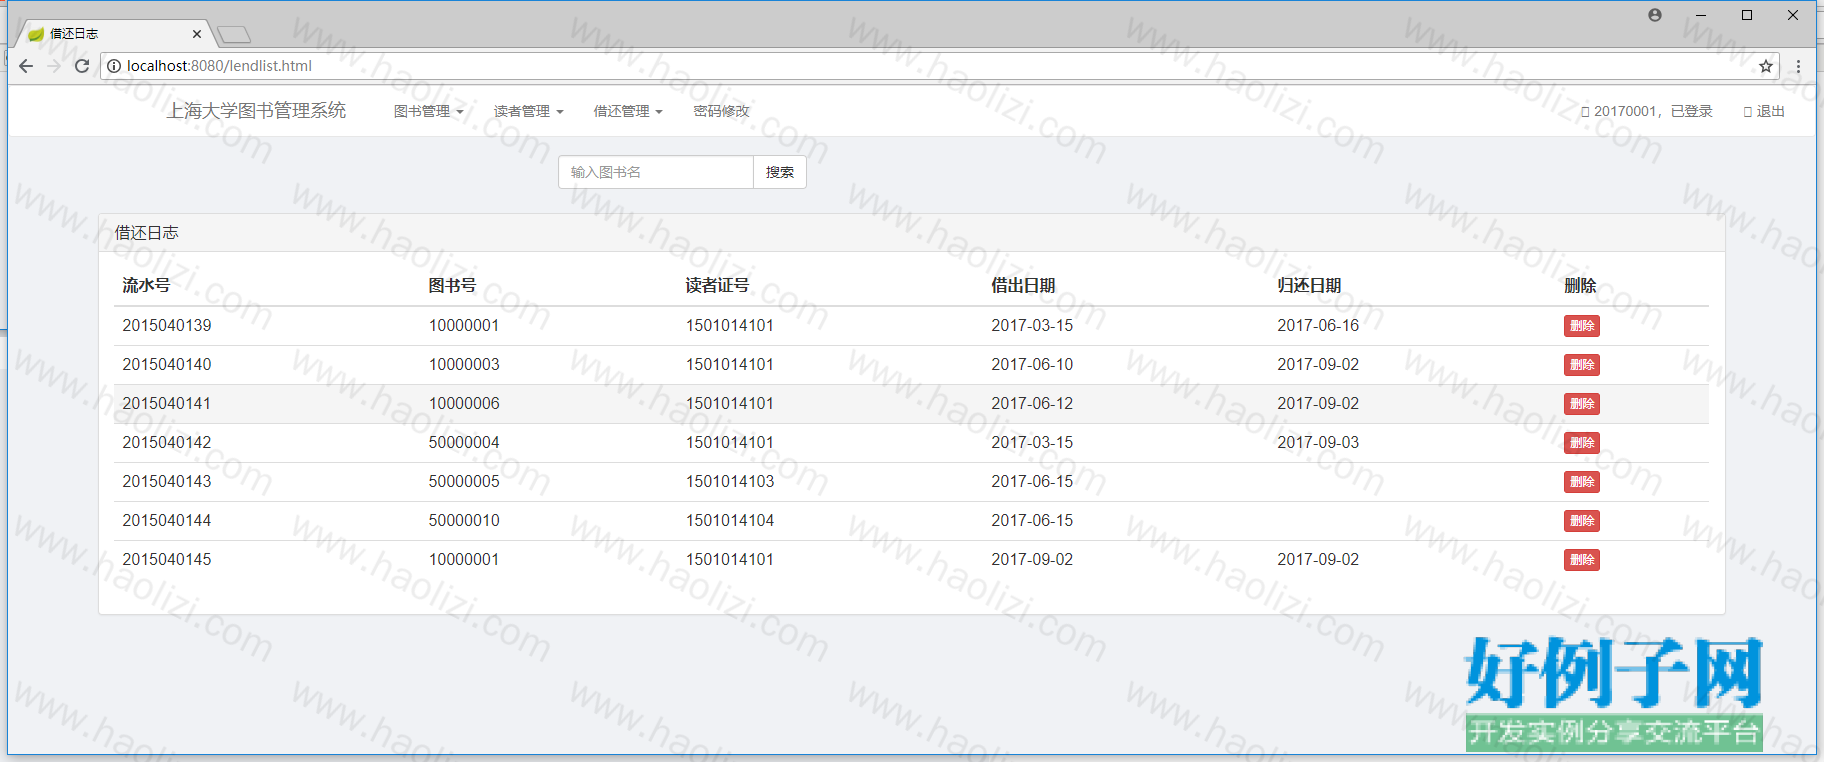Delete record 2015040144 with 删除
This screenshot has height=762, width=1824.
coord(1581,521)
